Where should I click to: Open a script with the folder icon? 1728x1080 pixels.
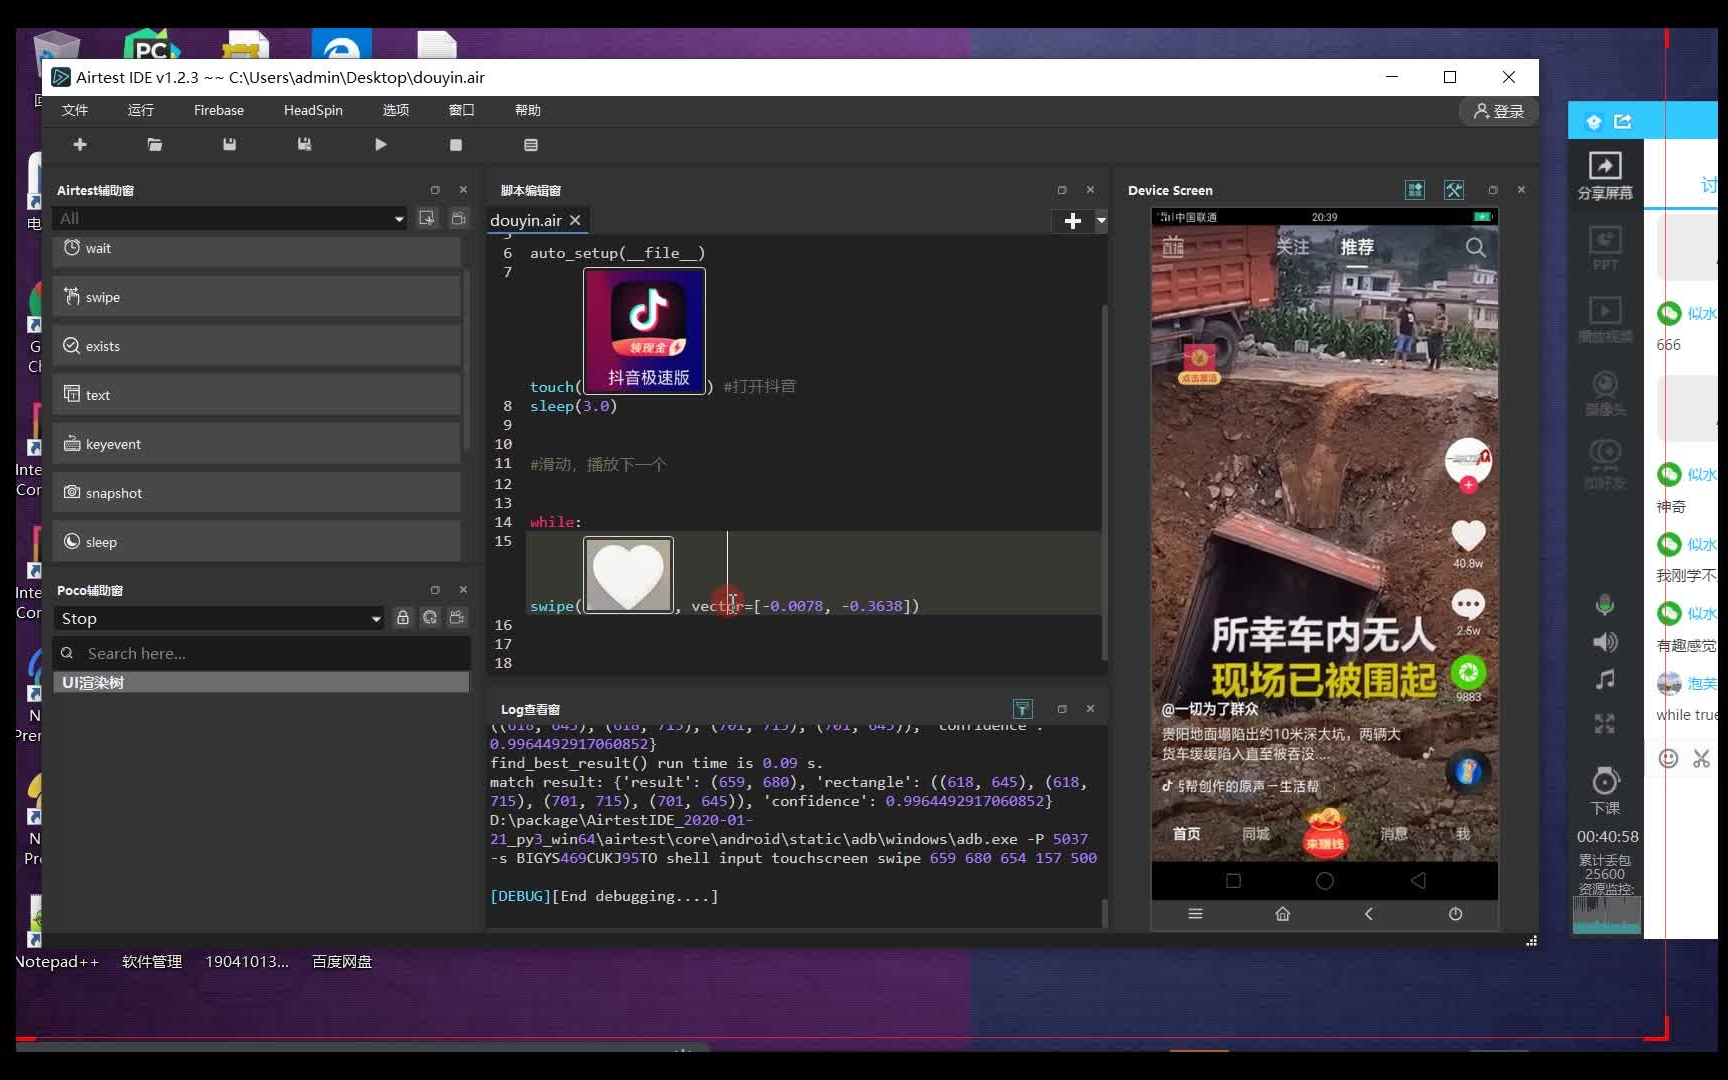click(x=155, y=145)
